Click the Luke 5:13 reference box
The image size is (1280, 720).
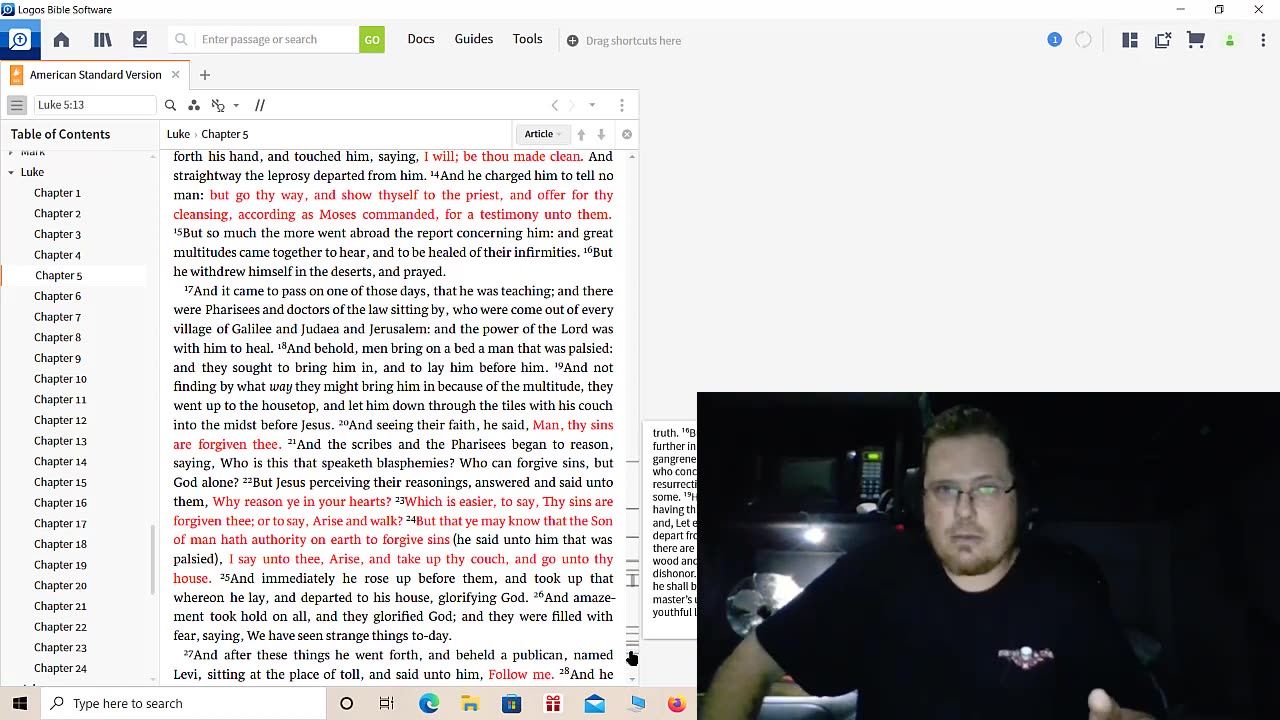(95, 105)
